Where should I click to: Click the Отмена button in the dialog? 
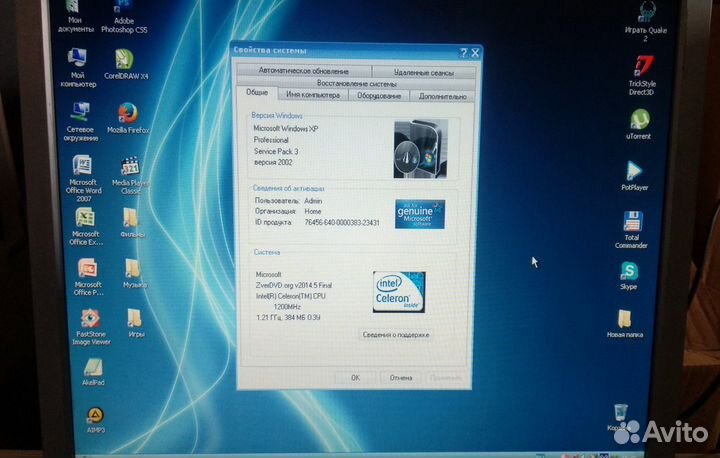click(x=400, y=377)
